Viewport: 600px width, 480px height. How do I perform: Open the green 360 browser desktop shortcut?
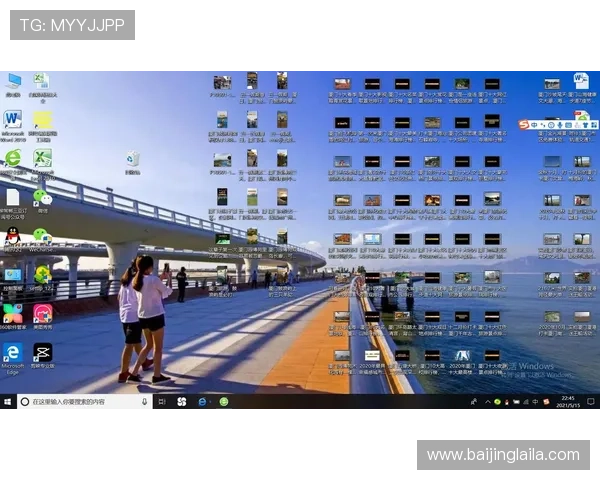(13, 158)
